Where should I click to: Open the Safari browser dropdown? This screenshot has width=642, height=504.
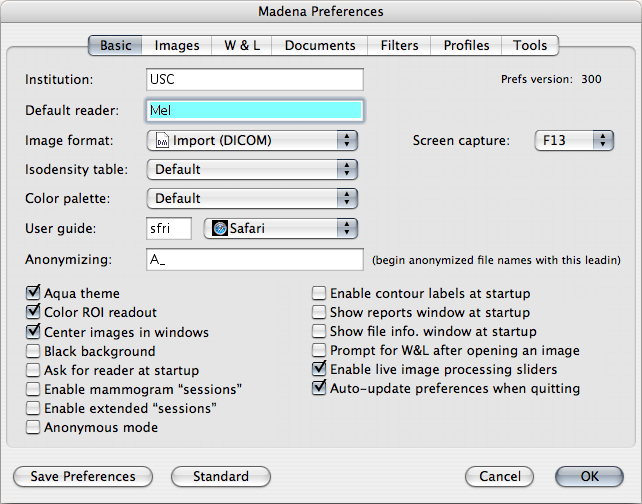(280, 229)
